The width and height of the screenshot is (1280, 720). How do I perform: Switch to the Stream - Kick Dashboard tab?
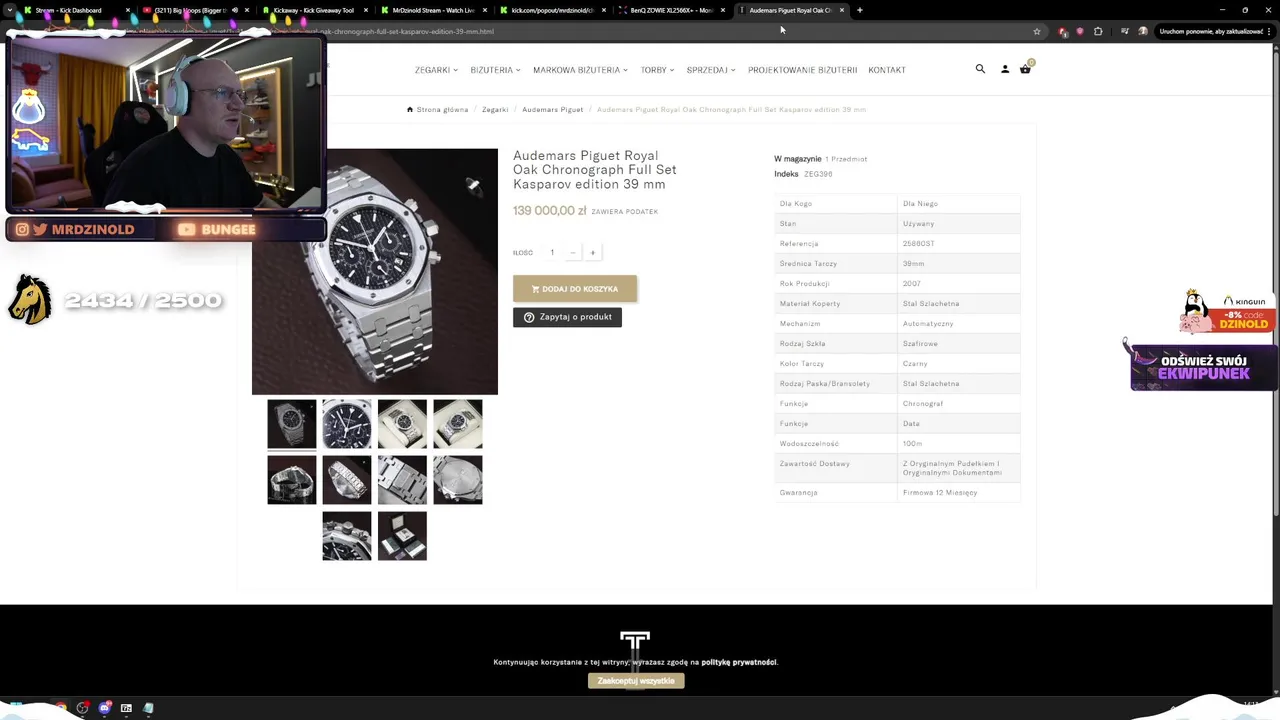(75, 10)
